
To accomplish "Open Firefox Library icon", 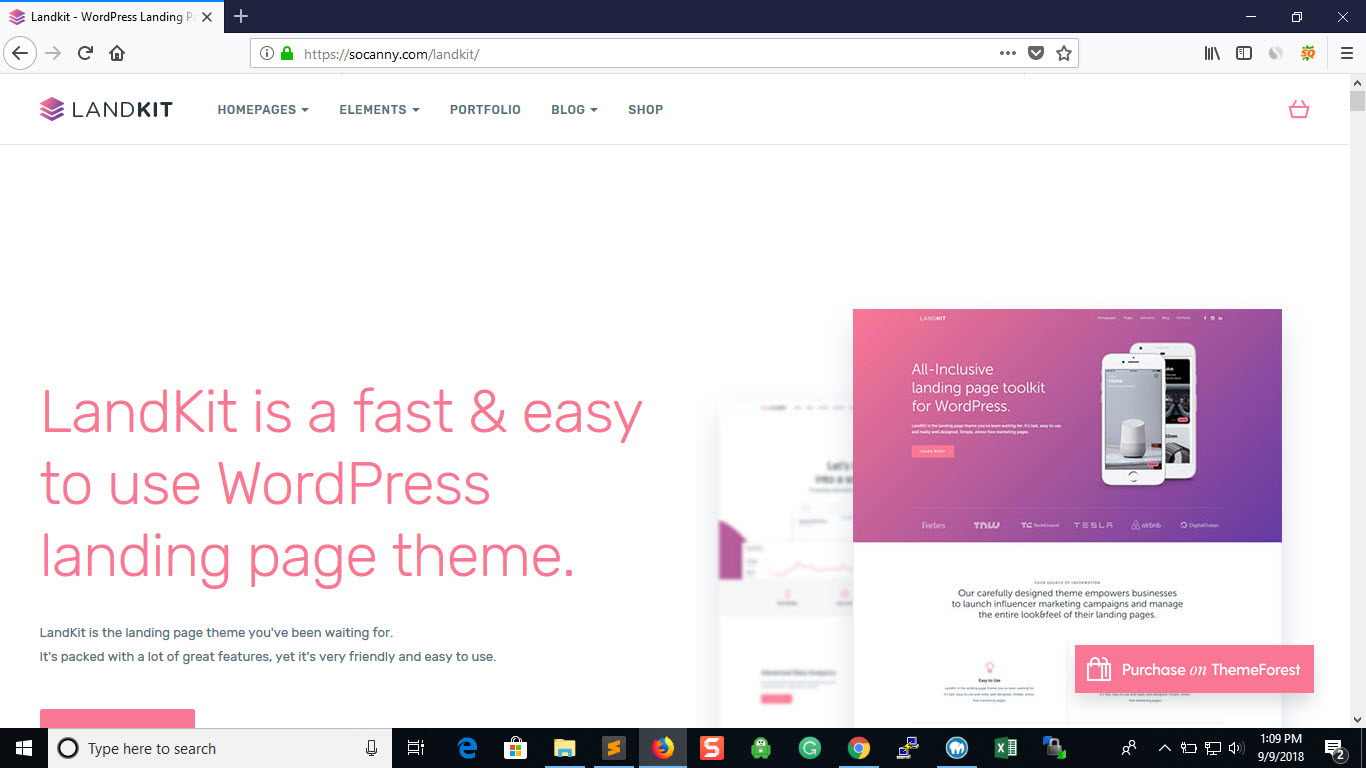I will (1212, 53).
